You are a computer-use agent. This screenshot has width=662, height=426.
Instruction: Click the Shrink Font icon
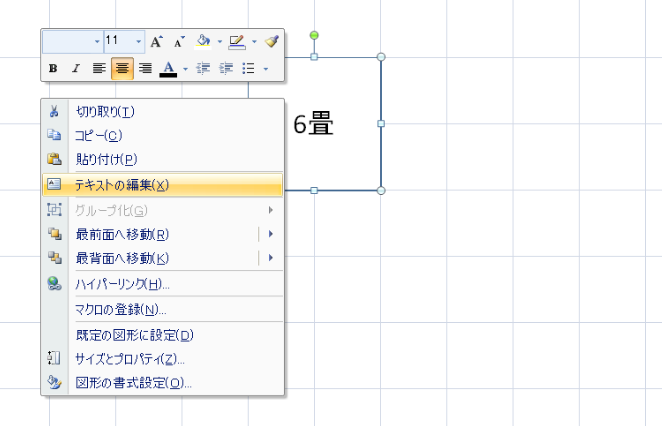(x=179, y=42)
